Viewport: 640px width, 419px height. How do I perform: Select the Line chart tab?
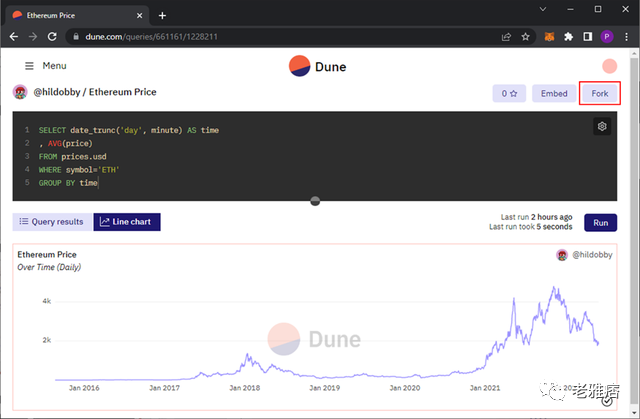point(127,221)
